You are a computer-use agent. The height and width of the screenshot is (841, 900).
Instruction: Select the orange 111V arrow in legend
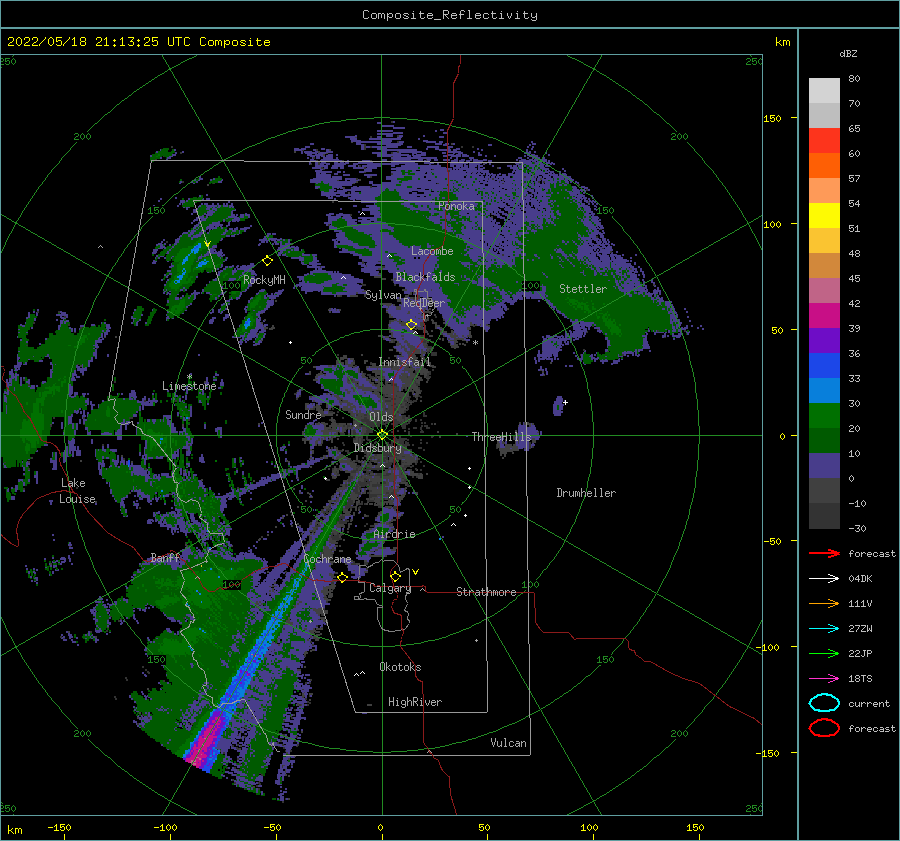coord(824,603)
